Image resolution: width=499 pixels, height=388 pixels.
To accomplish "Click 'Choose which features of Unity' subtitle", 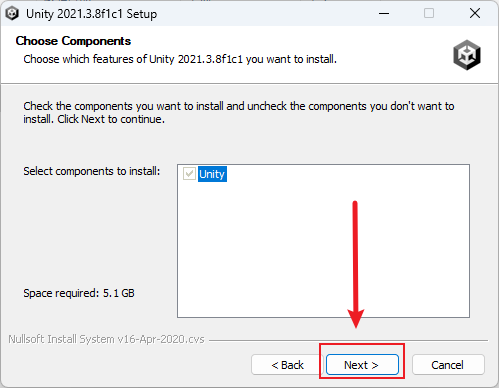I will pos(180,59).
